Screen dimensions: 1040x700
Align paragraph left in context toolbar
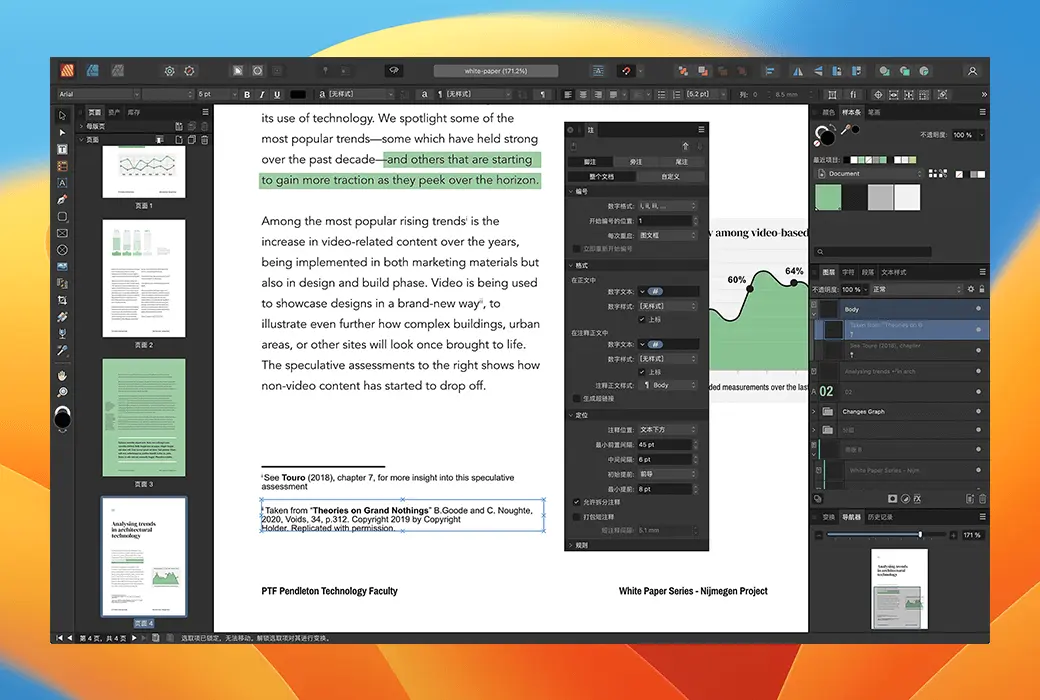pos(568,94)
